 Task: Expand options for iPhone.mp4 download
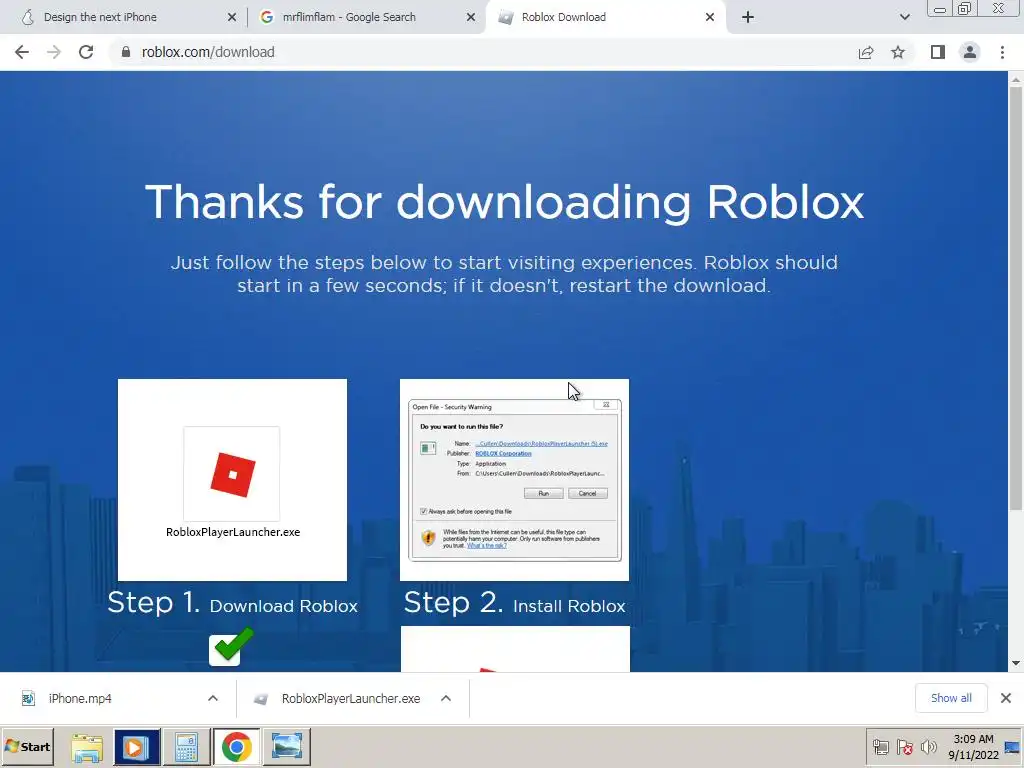click(x=213, y=698)
